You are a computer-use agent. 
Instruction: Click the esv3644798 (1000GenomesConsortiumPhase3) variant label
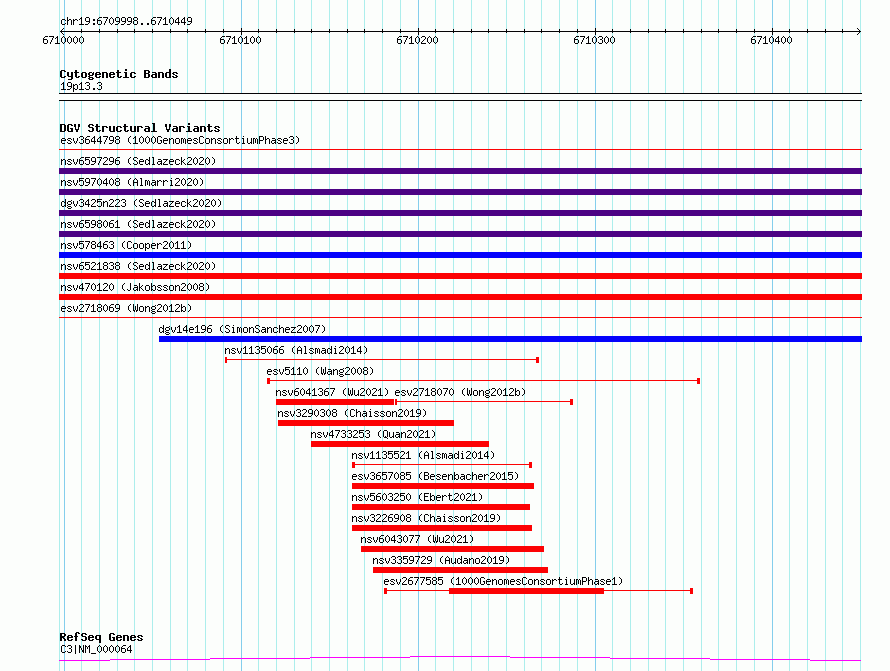click(x=180, y=140)
